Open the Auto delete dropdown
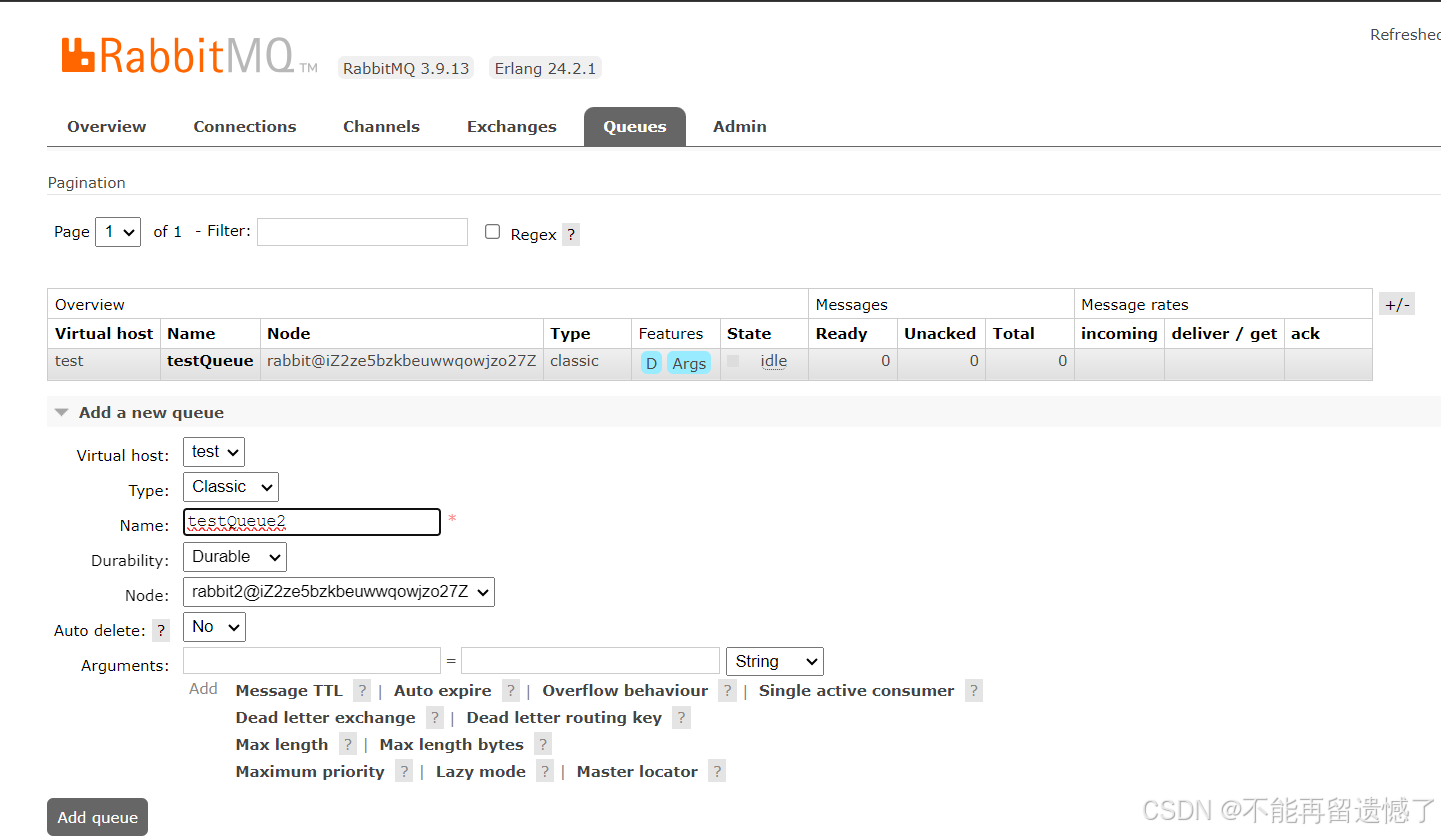The image size is (1441, 836). pyautogui.click(x=214, y=627)
